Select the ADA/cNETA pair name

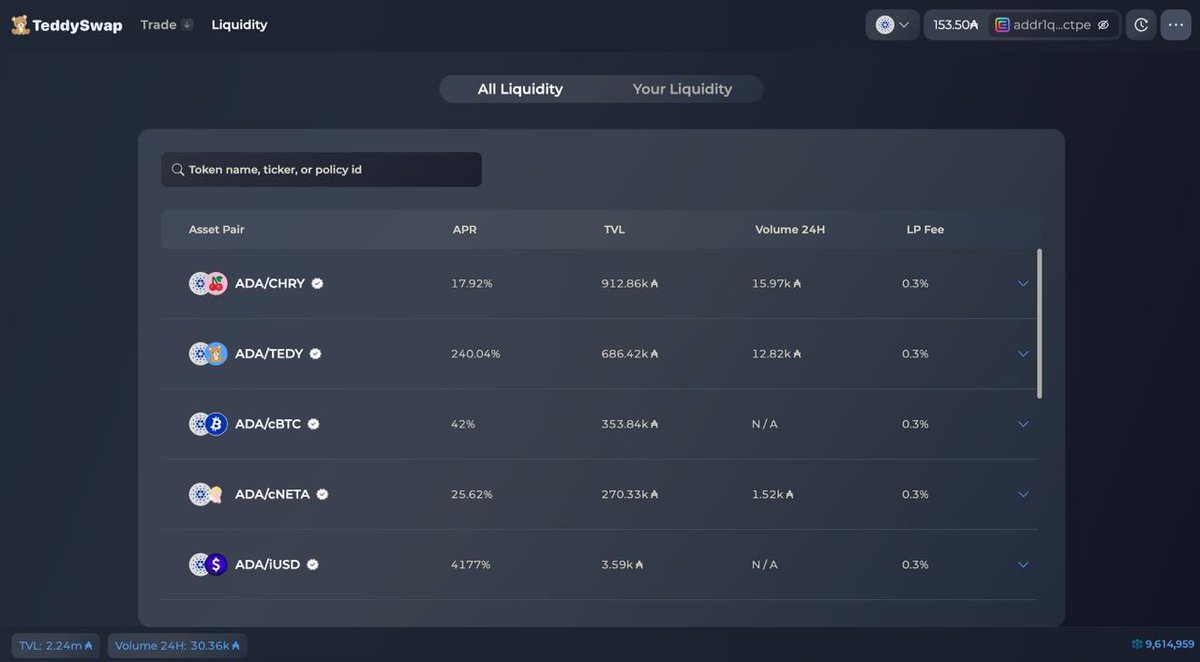coord(273,494)
